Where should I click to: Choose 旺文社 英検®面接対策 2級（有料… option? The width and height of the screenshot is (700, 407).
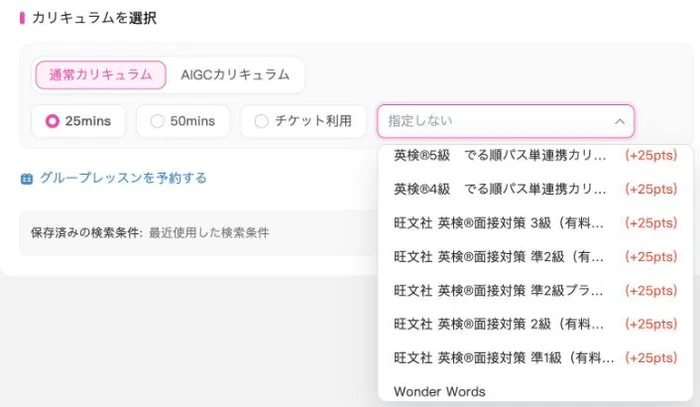tap(535, 324)
